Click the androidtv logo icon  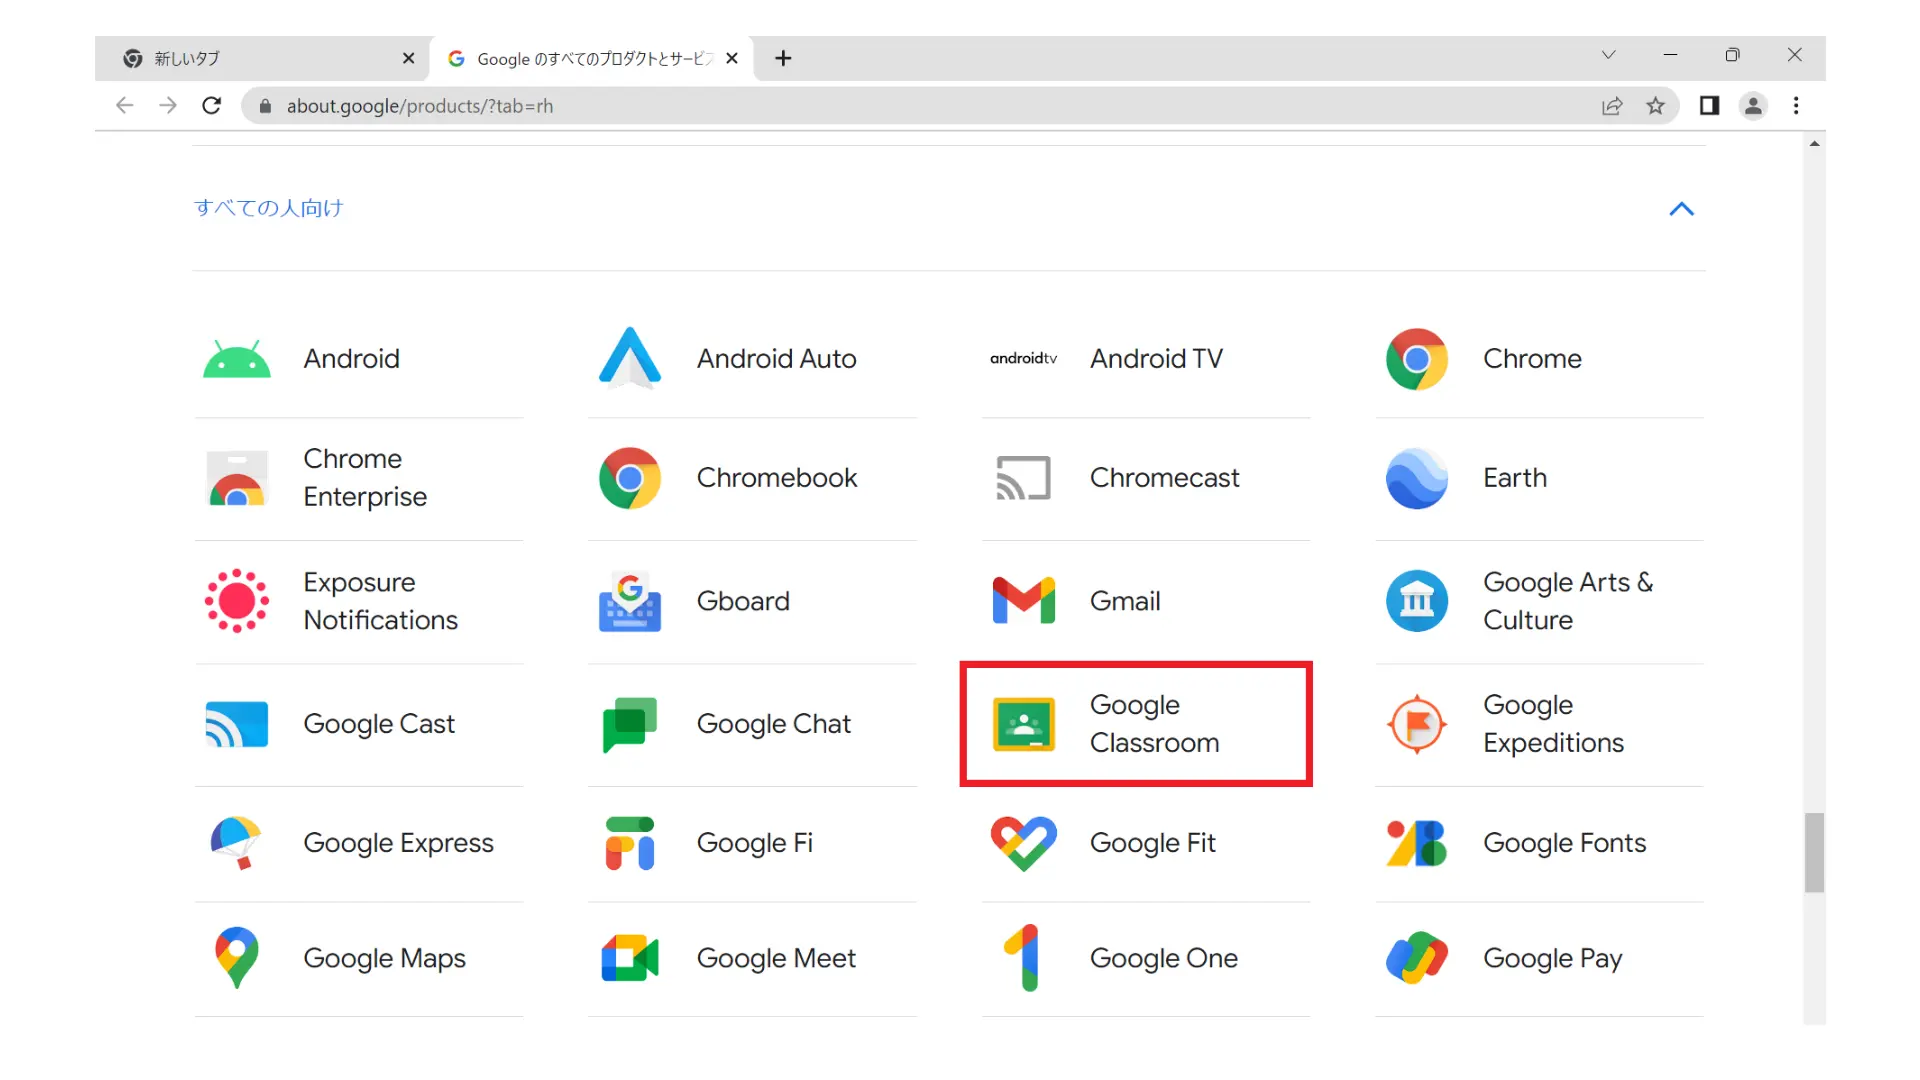(1023, 358)
